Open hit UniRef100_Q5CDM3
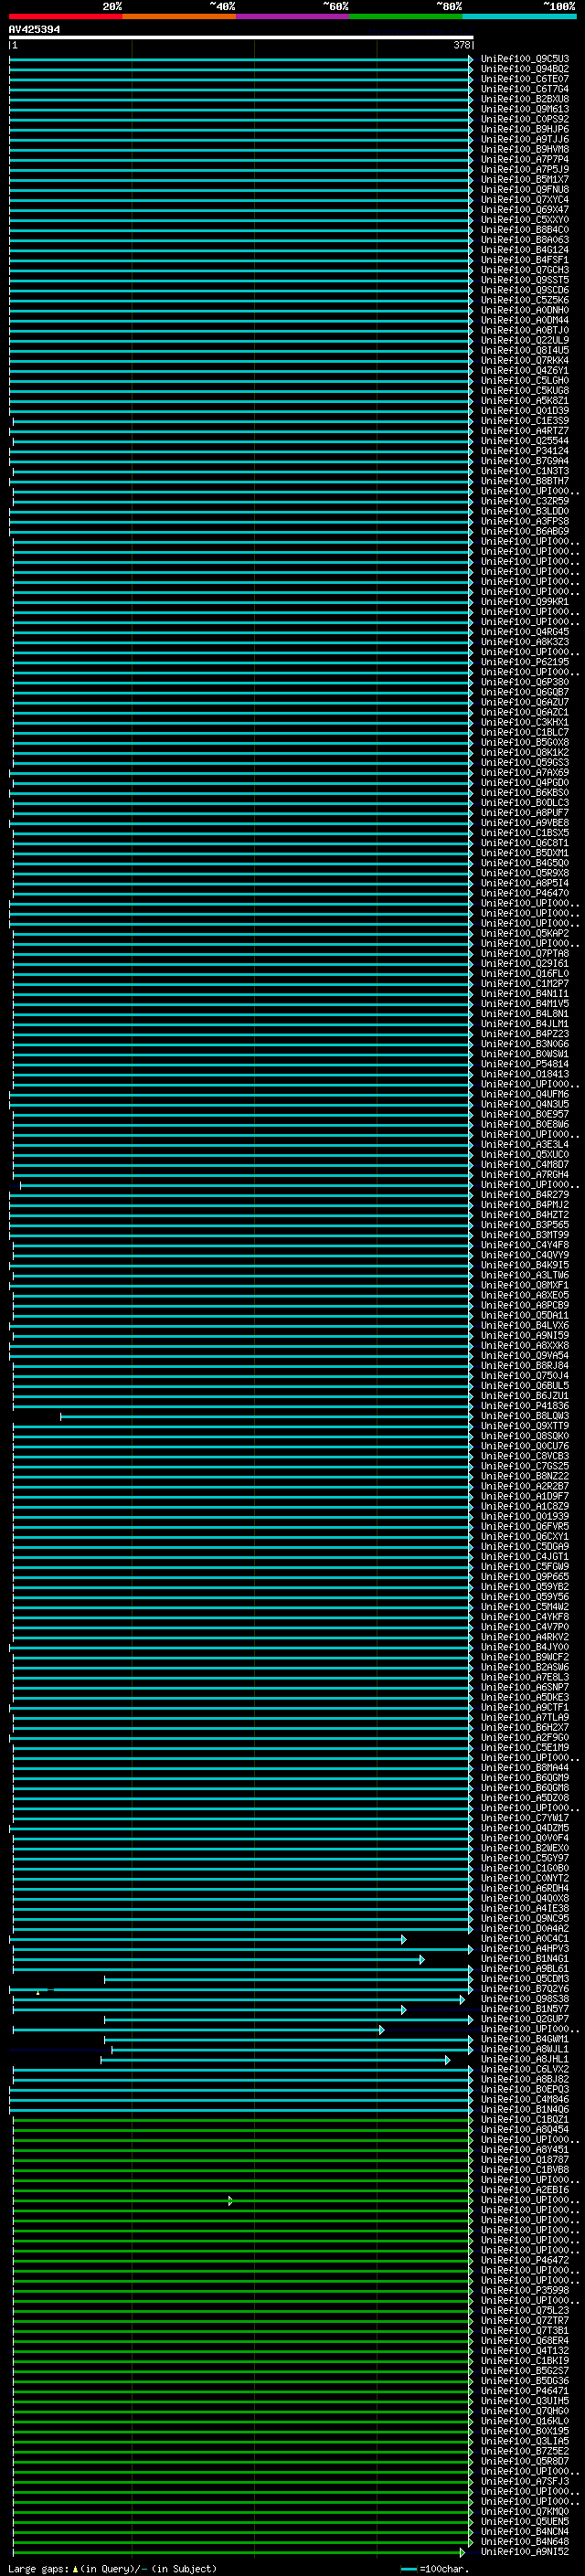This screenshot has width=585, height=2576. click(x=525, y=1979)
